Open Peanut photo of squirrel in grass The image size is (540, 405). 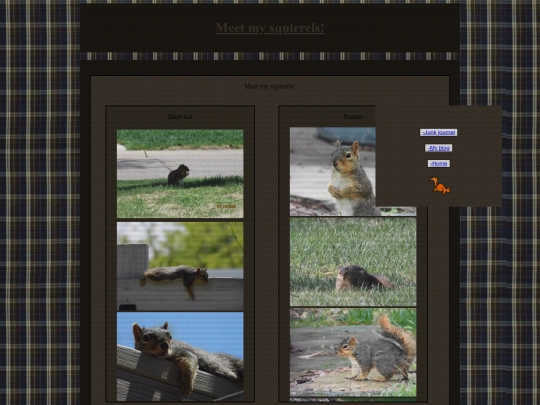tap(353, 262)
